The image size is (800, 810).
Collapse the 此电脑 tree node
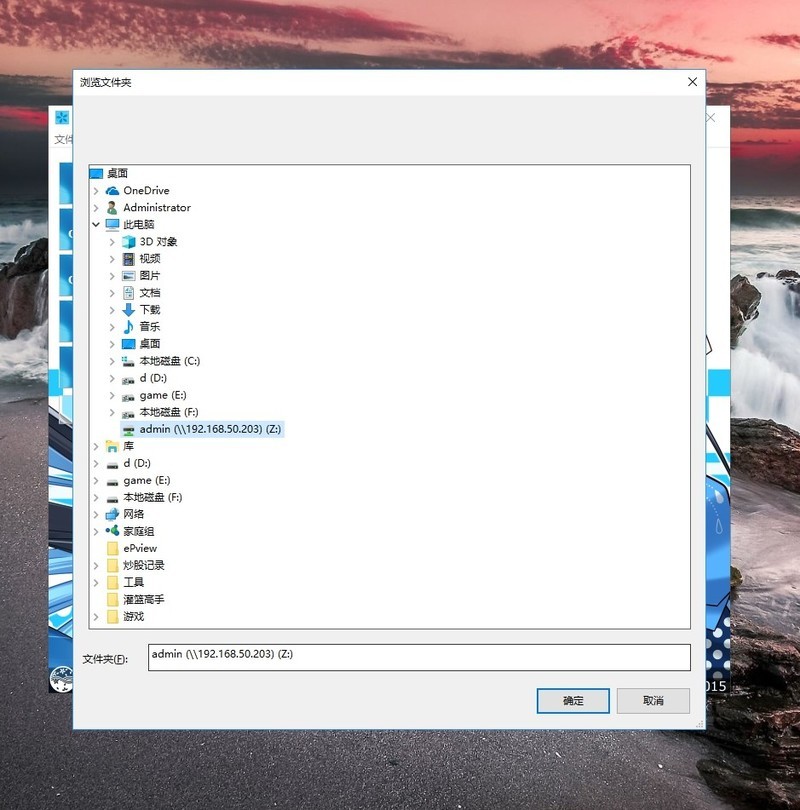[96, 225]
